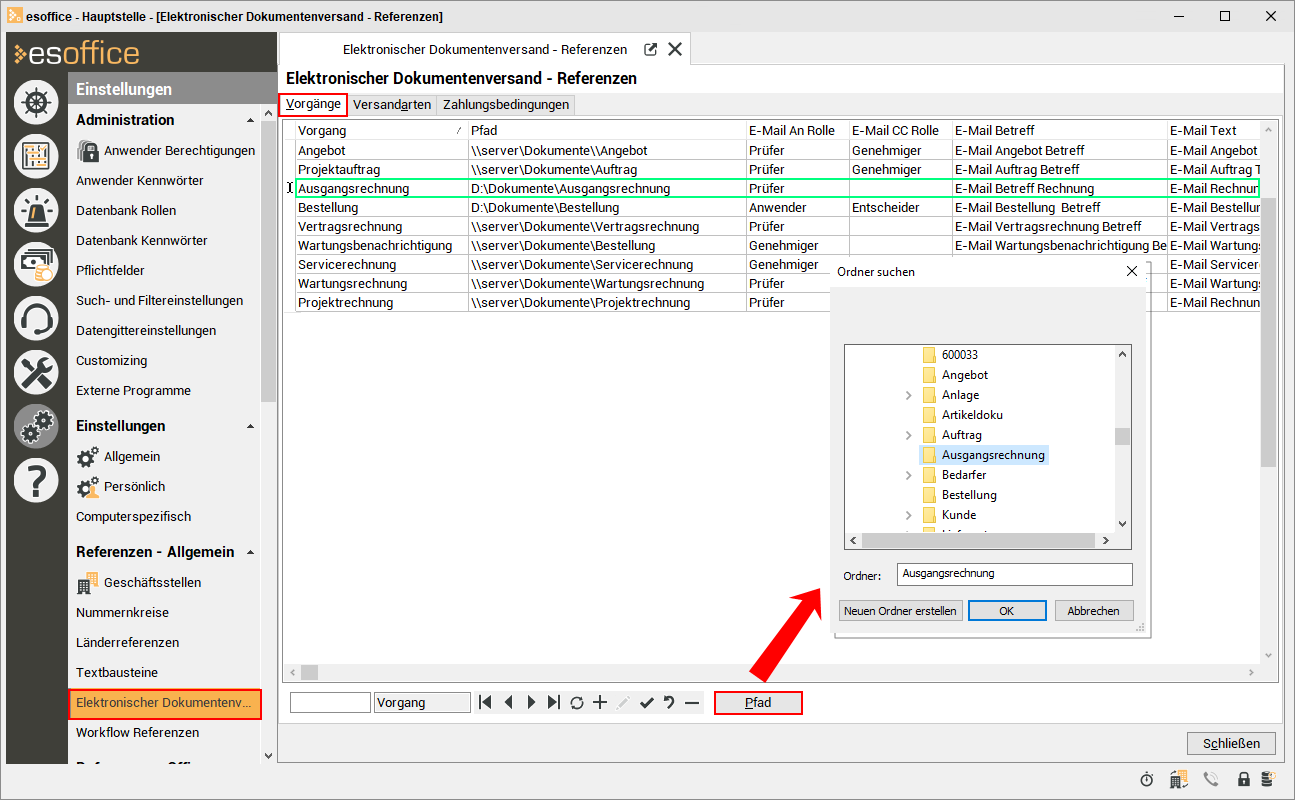This screenshot has width=1295, height=811.
Task: Open the headset service sidebar icon
Action: coord(36,319)
